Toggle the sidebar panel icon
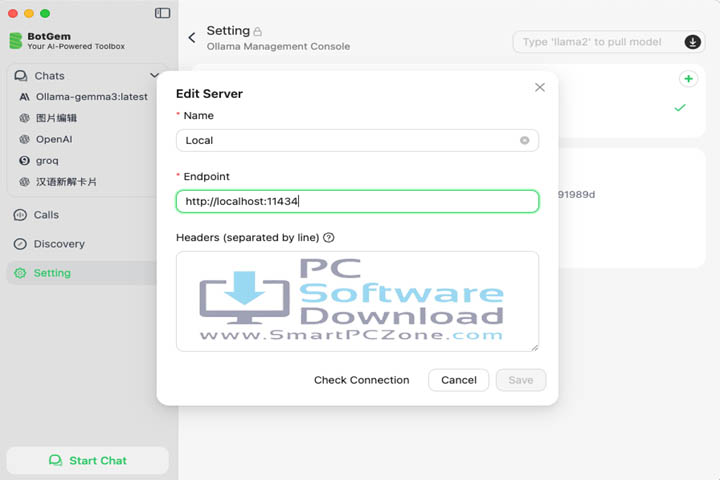Image resolution: width=720 pixels, height=480 pixels. tap(163, 13)
